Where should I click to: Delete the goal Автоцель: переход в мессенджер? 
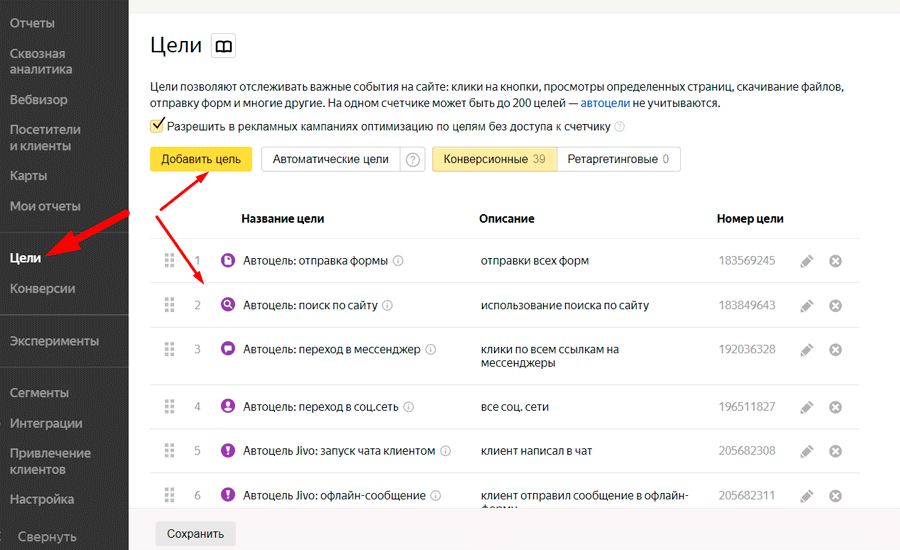coord(835,350)
